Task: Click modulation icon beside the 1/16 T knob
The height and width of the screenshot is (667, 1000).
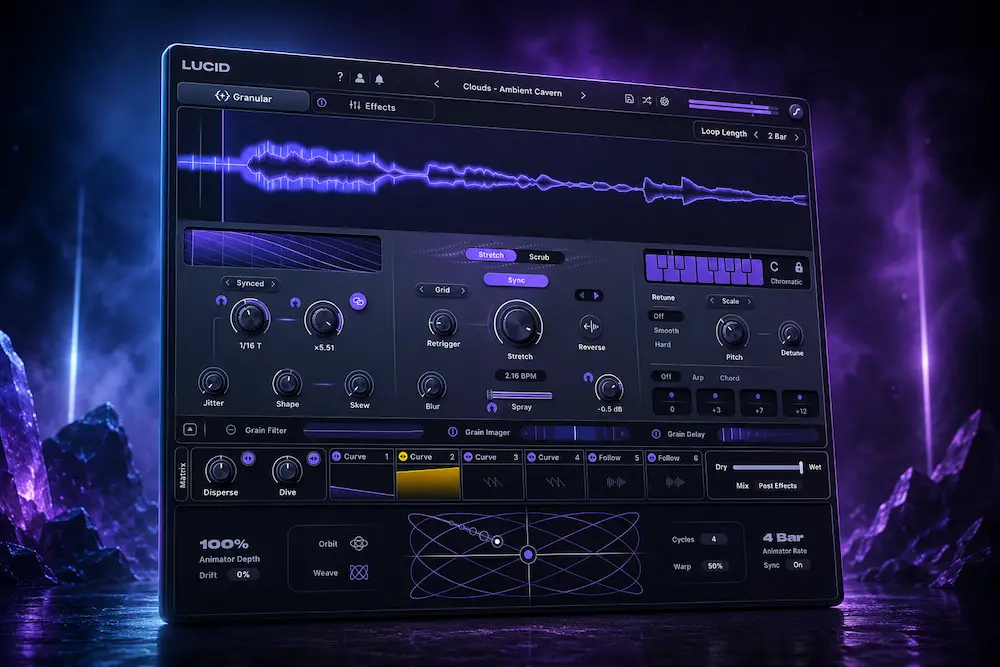Action: click(x=221, y=300)
